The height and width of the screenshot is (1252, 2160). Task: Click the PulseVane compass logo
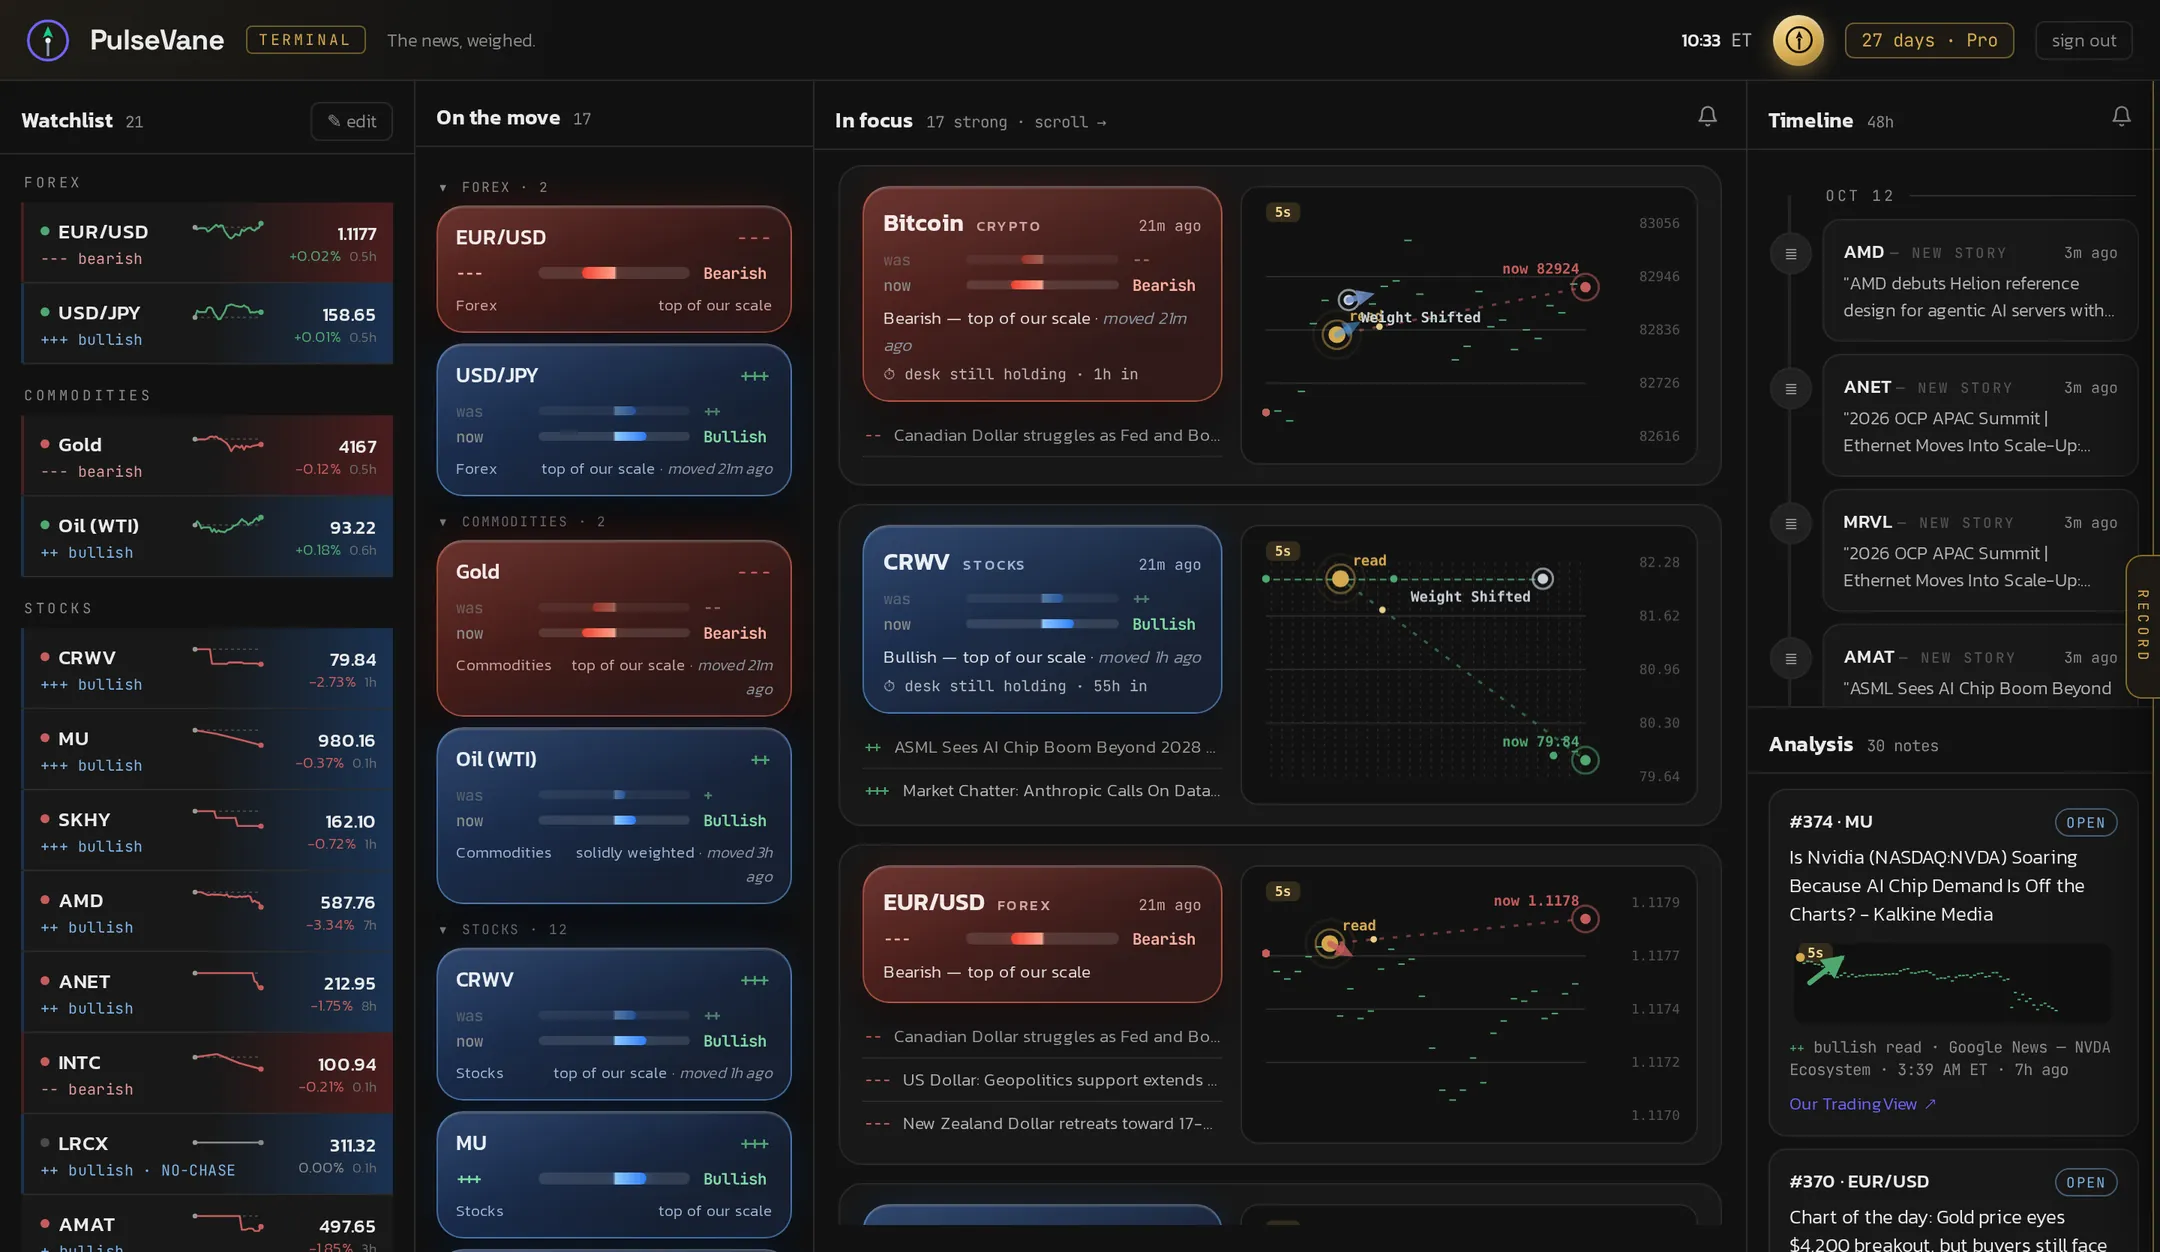[x=48, y=40]
